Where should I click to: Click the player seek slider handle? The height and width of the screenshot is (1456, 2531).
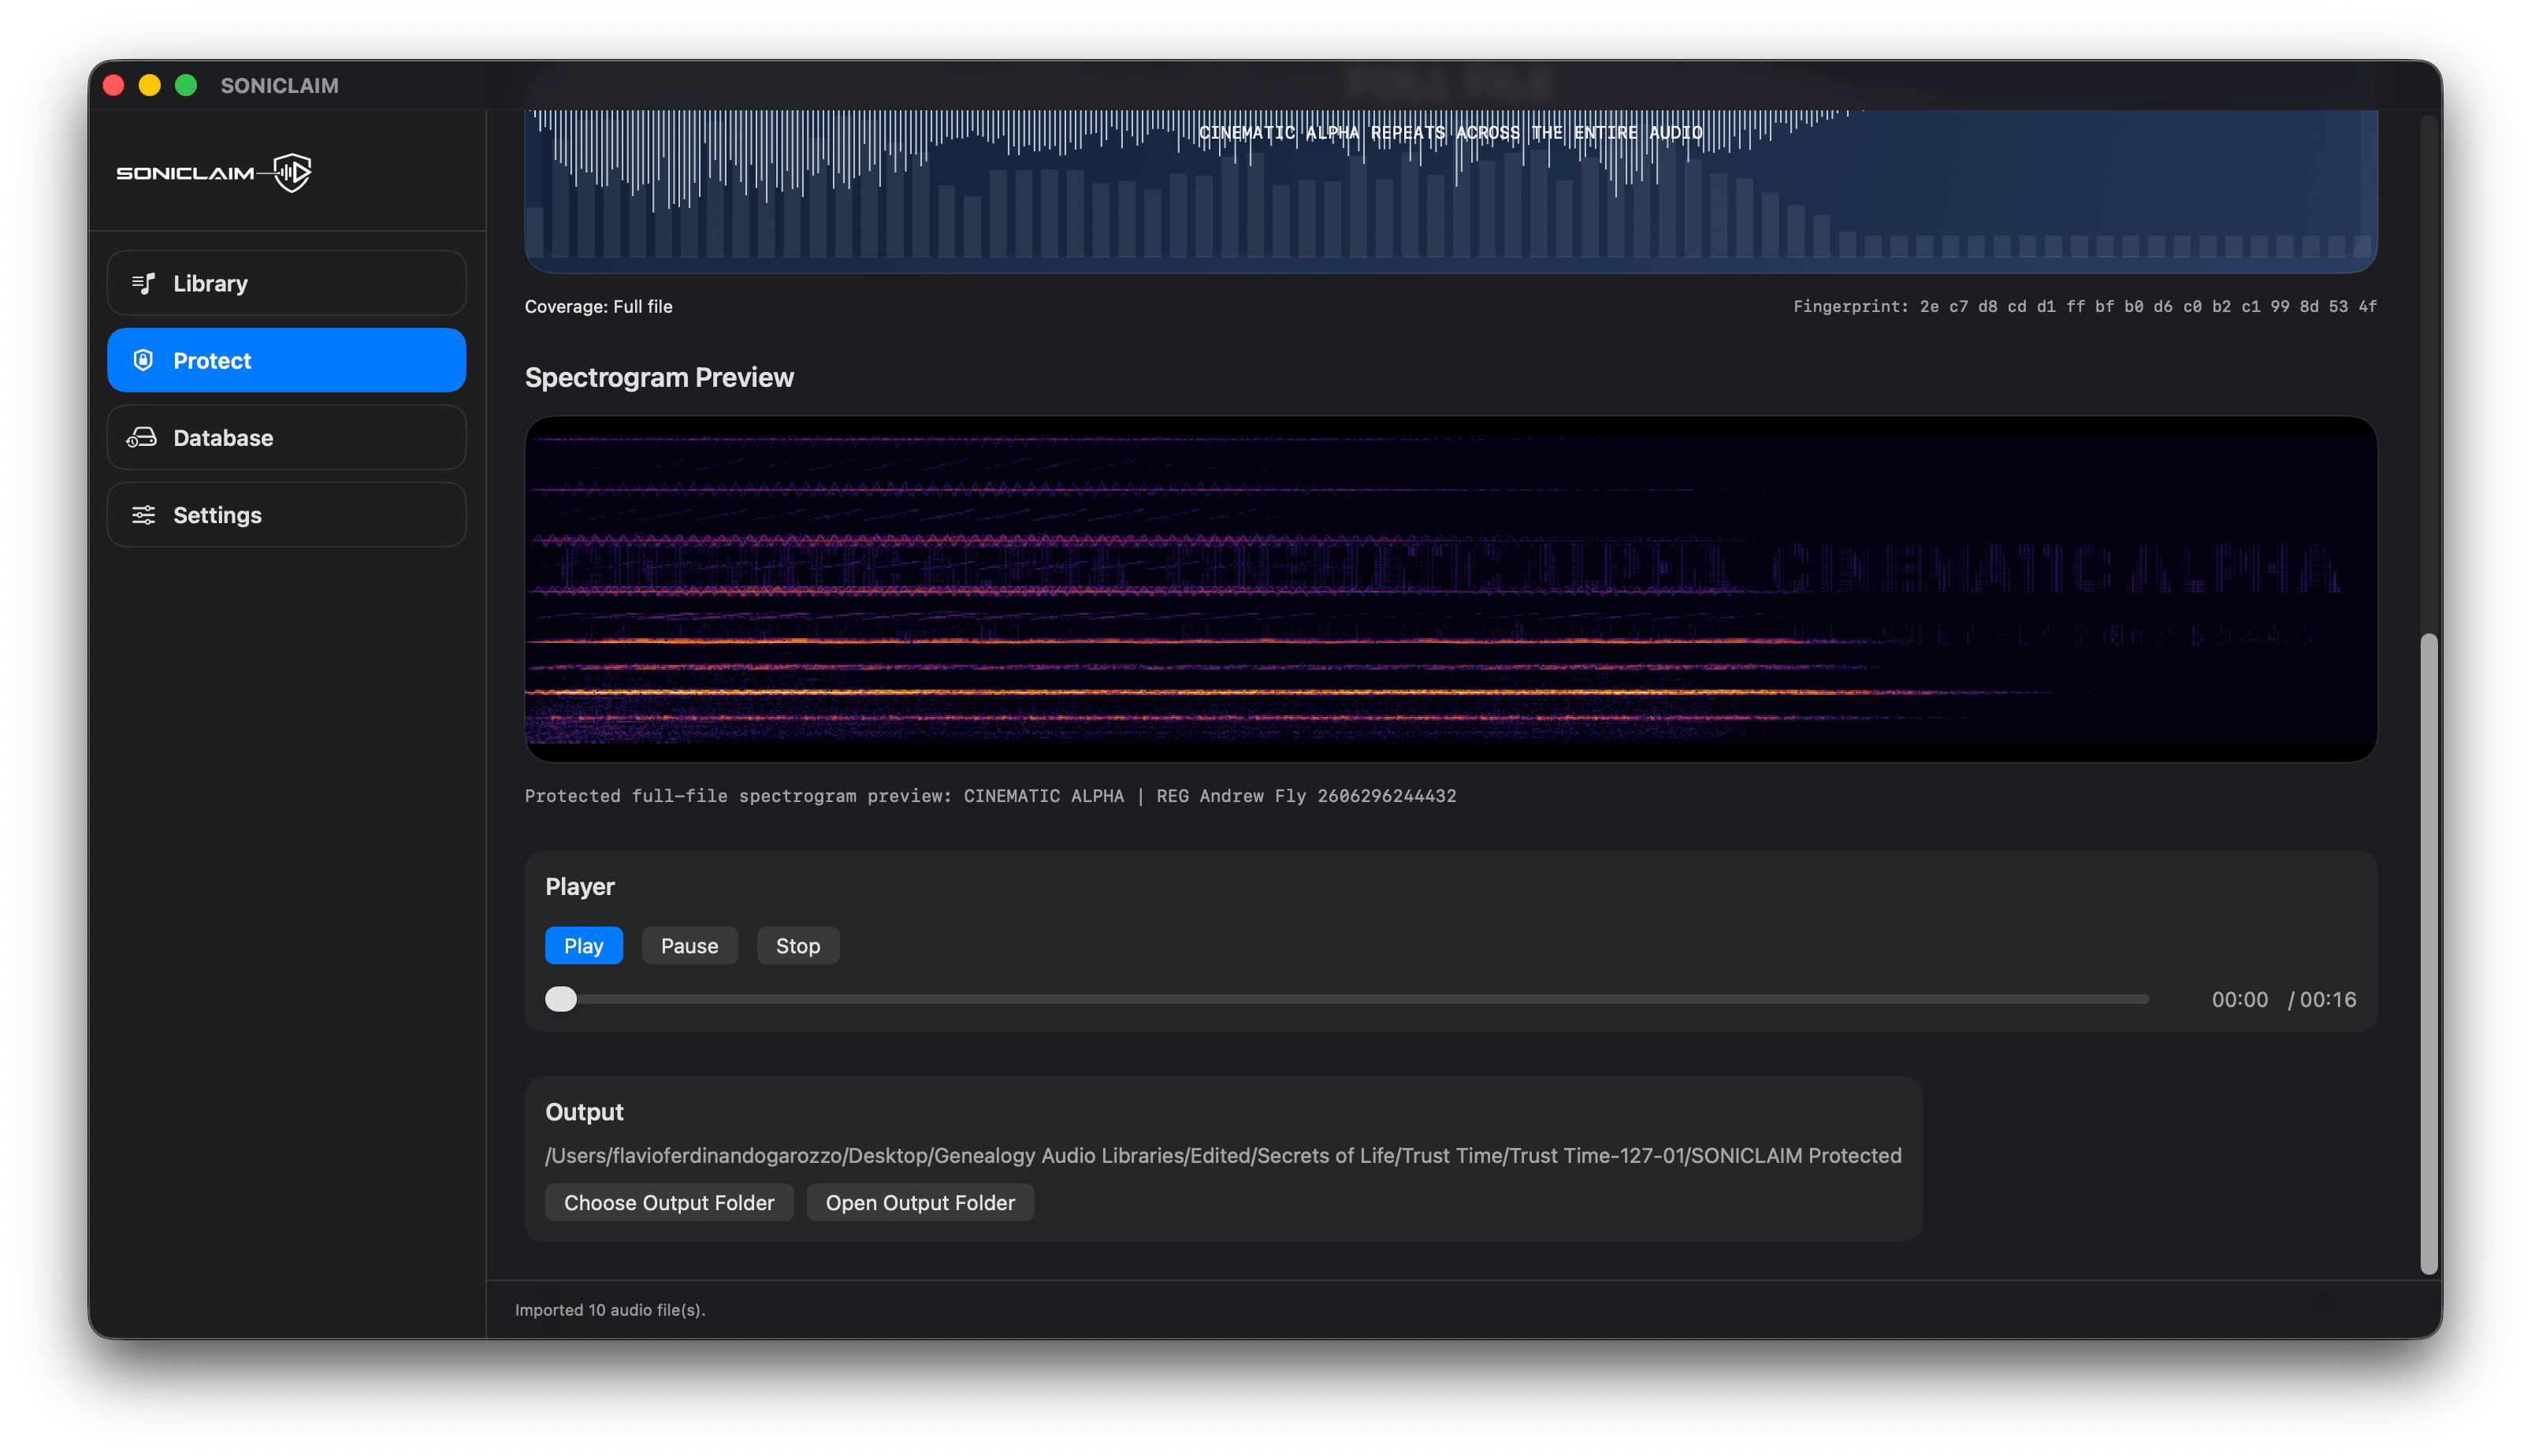click(x=561, y=999)
